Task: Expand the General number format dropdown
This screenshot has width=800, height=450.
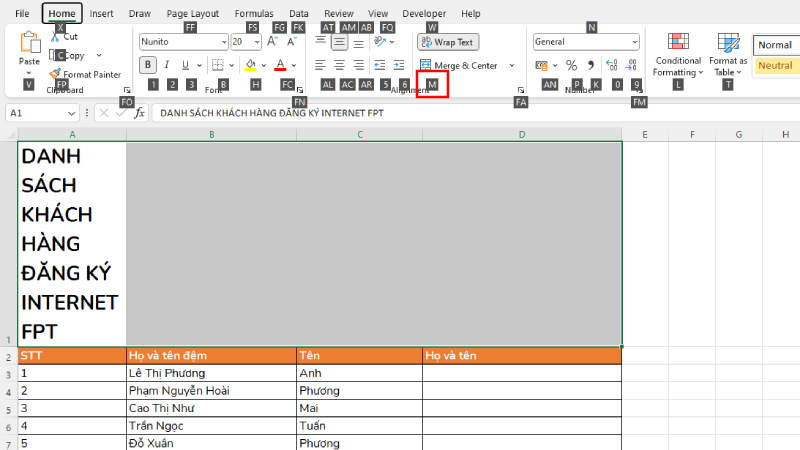Action: 634,42
